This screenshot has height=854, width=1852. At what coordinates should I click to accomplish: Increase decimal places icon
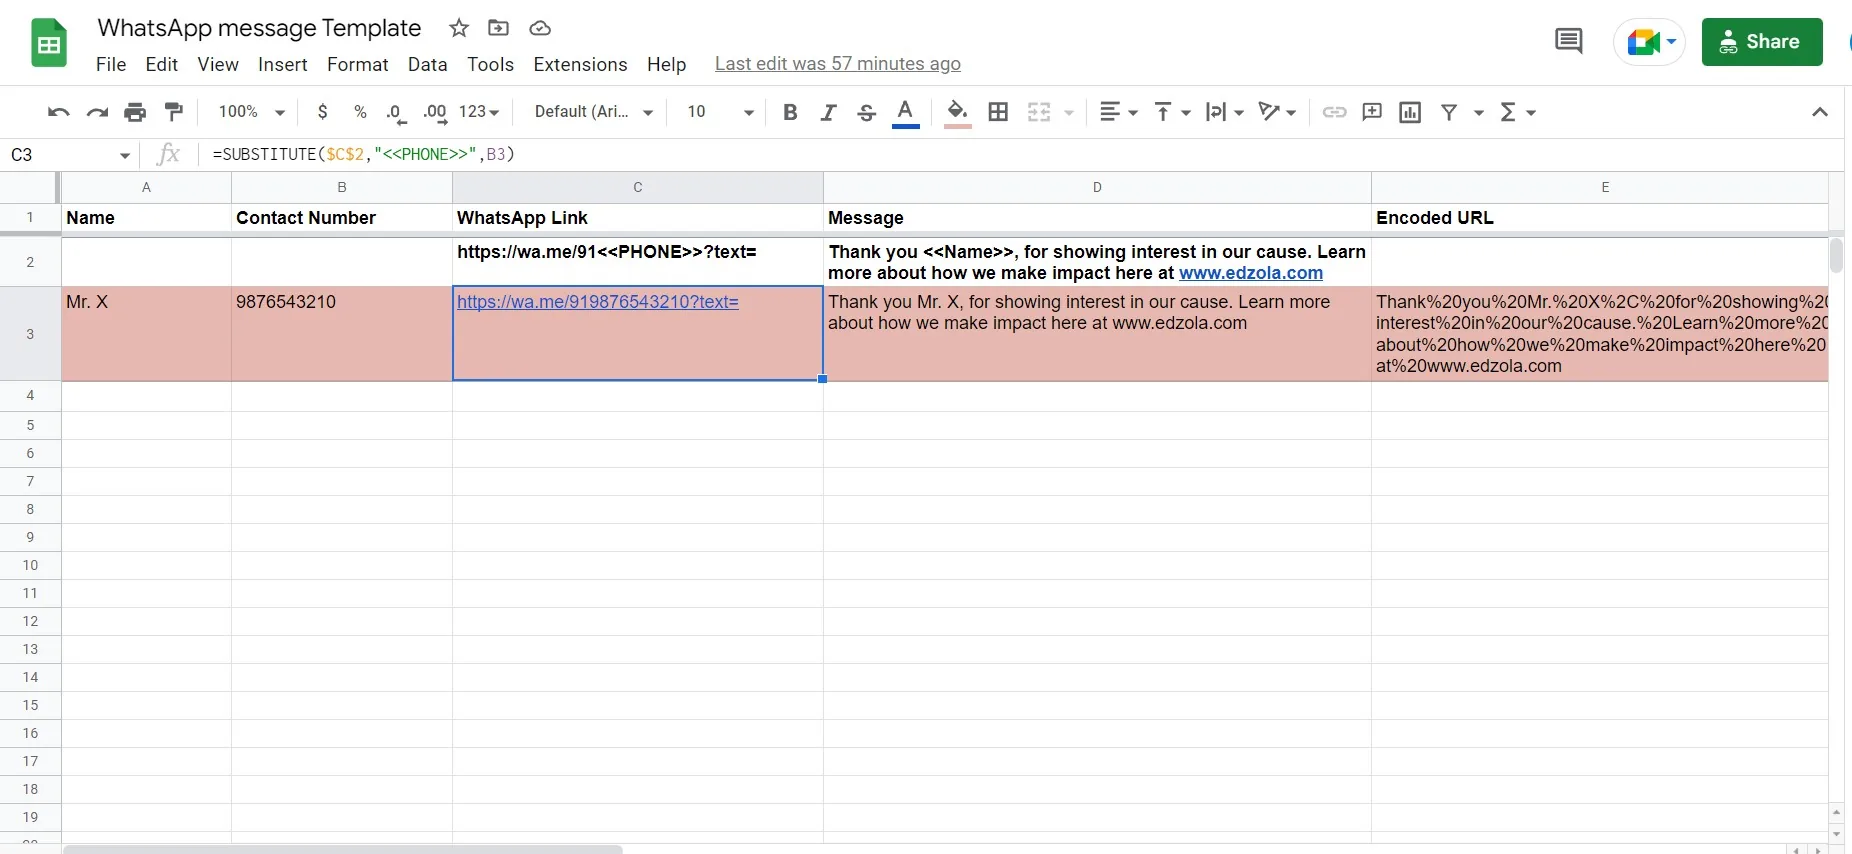coord(435,113)
